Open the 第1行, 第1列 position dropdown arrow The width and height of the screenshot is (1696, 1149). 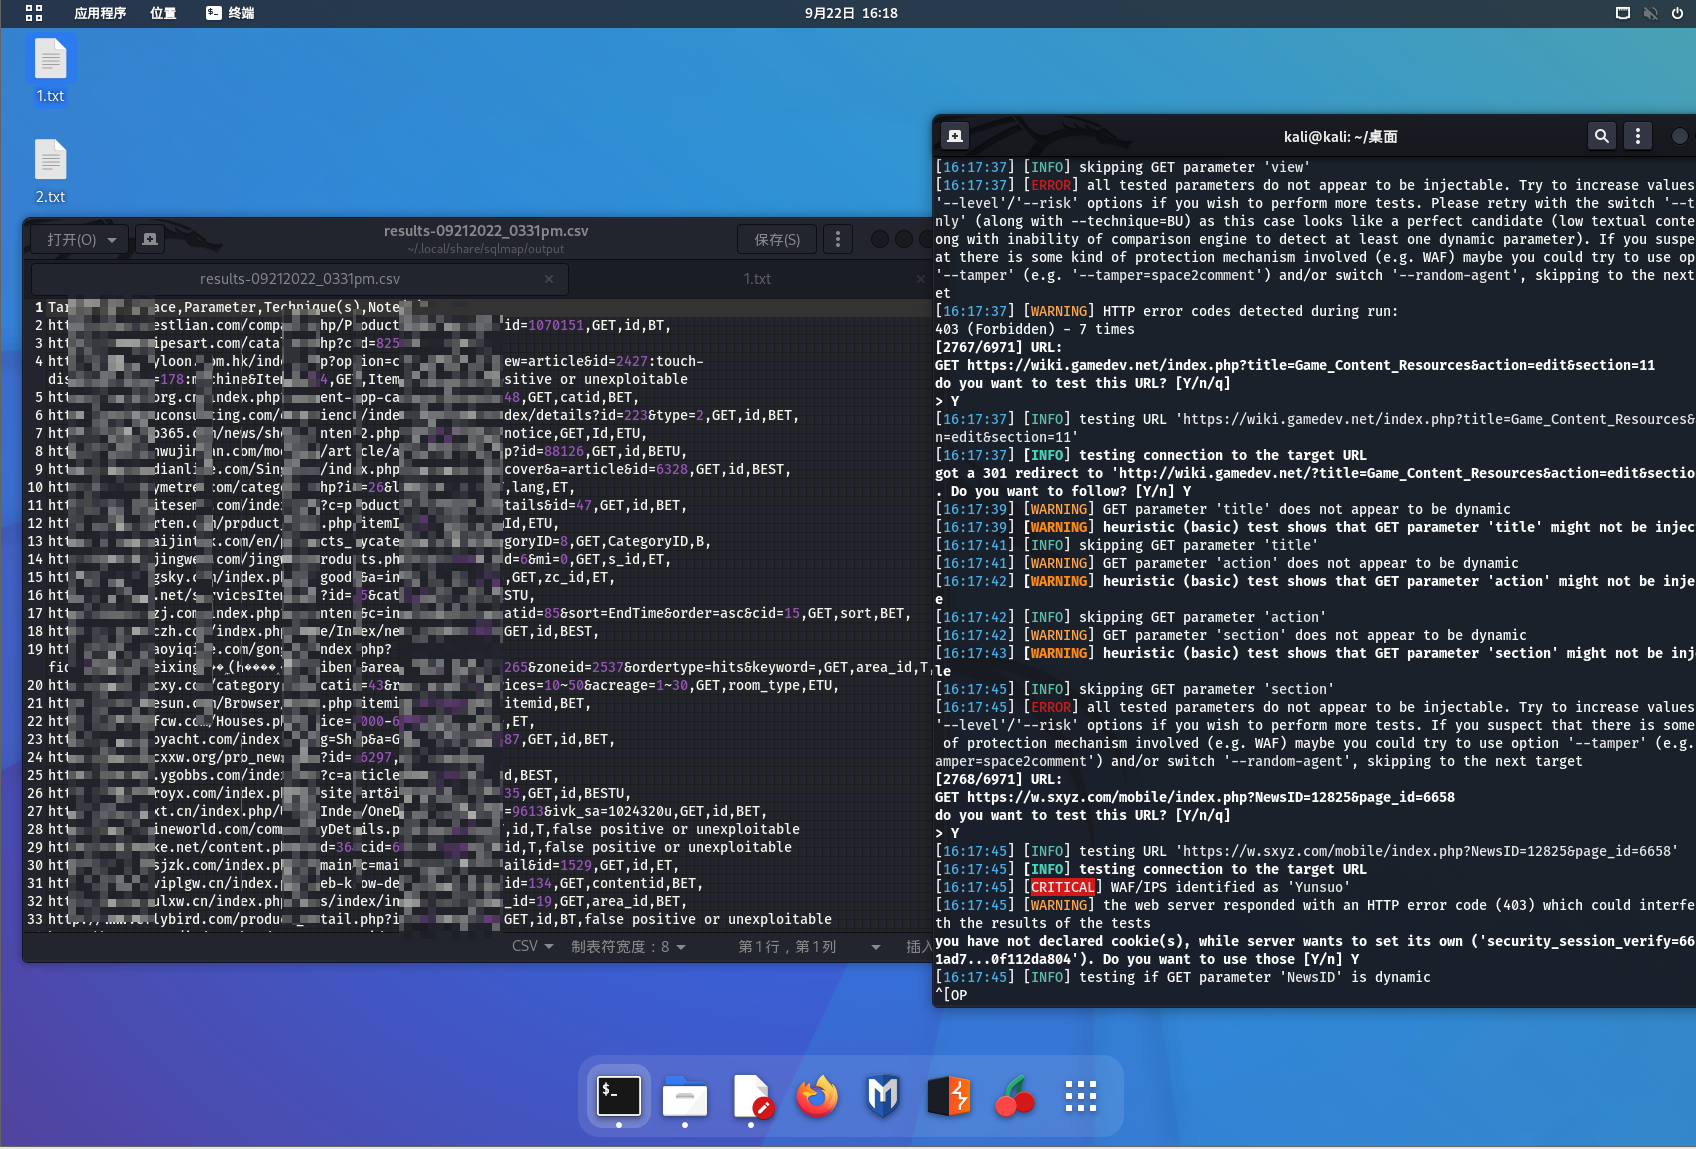click(x=876, y=946)
